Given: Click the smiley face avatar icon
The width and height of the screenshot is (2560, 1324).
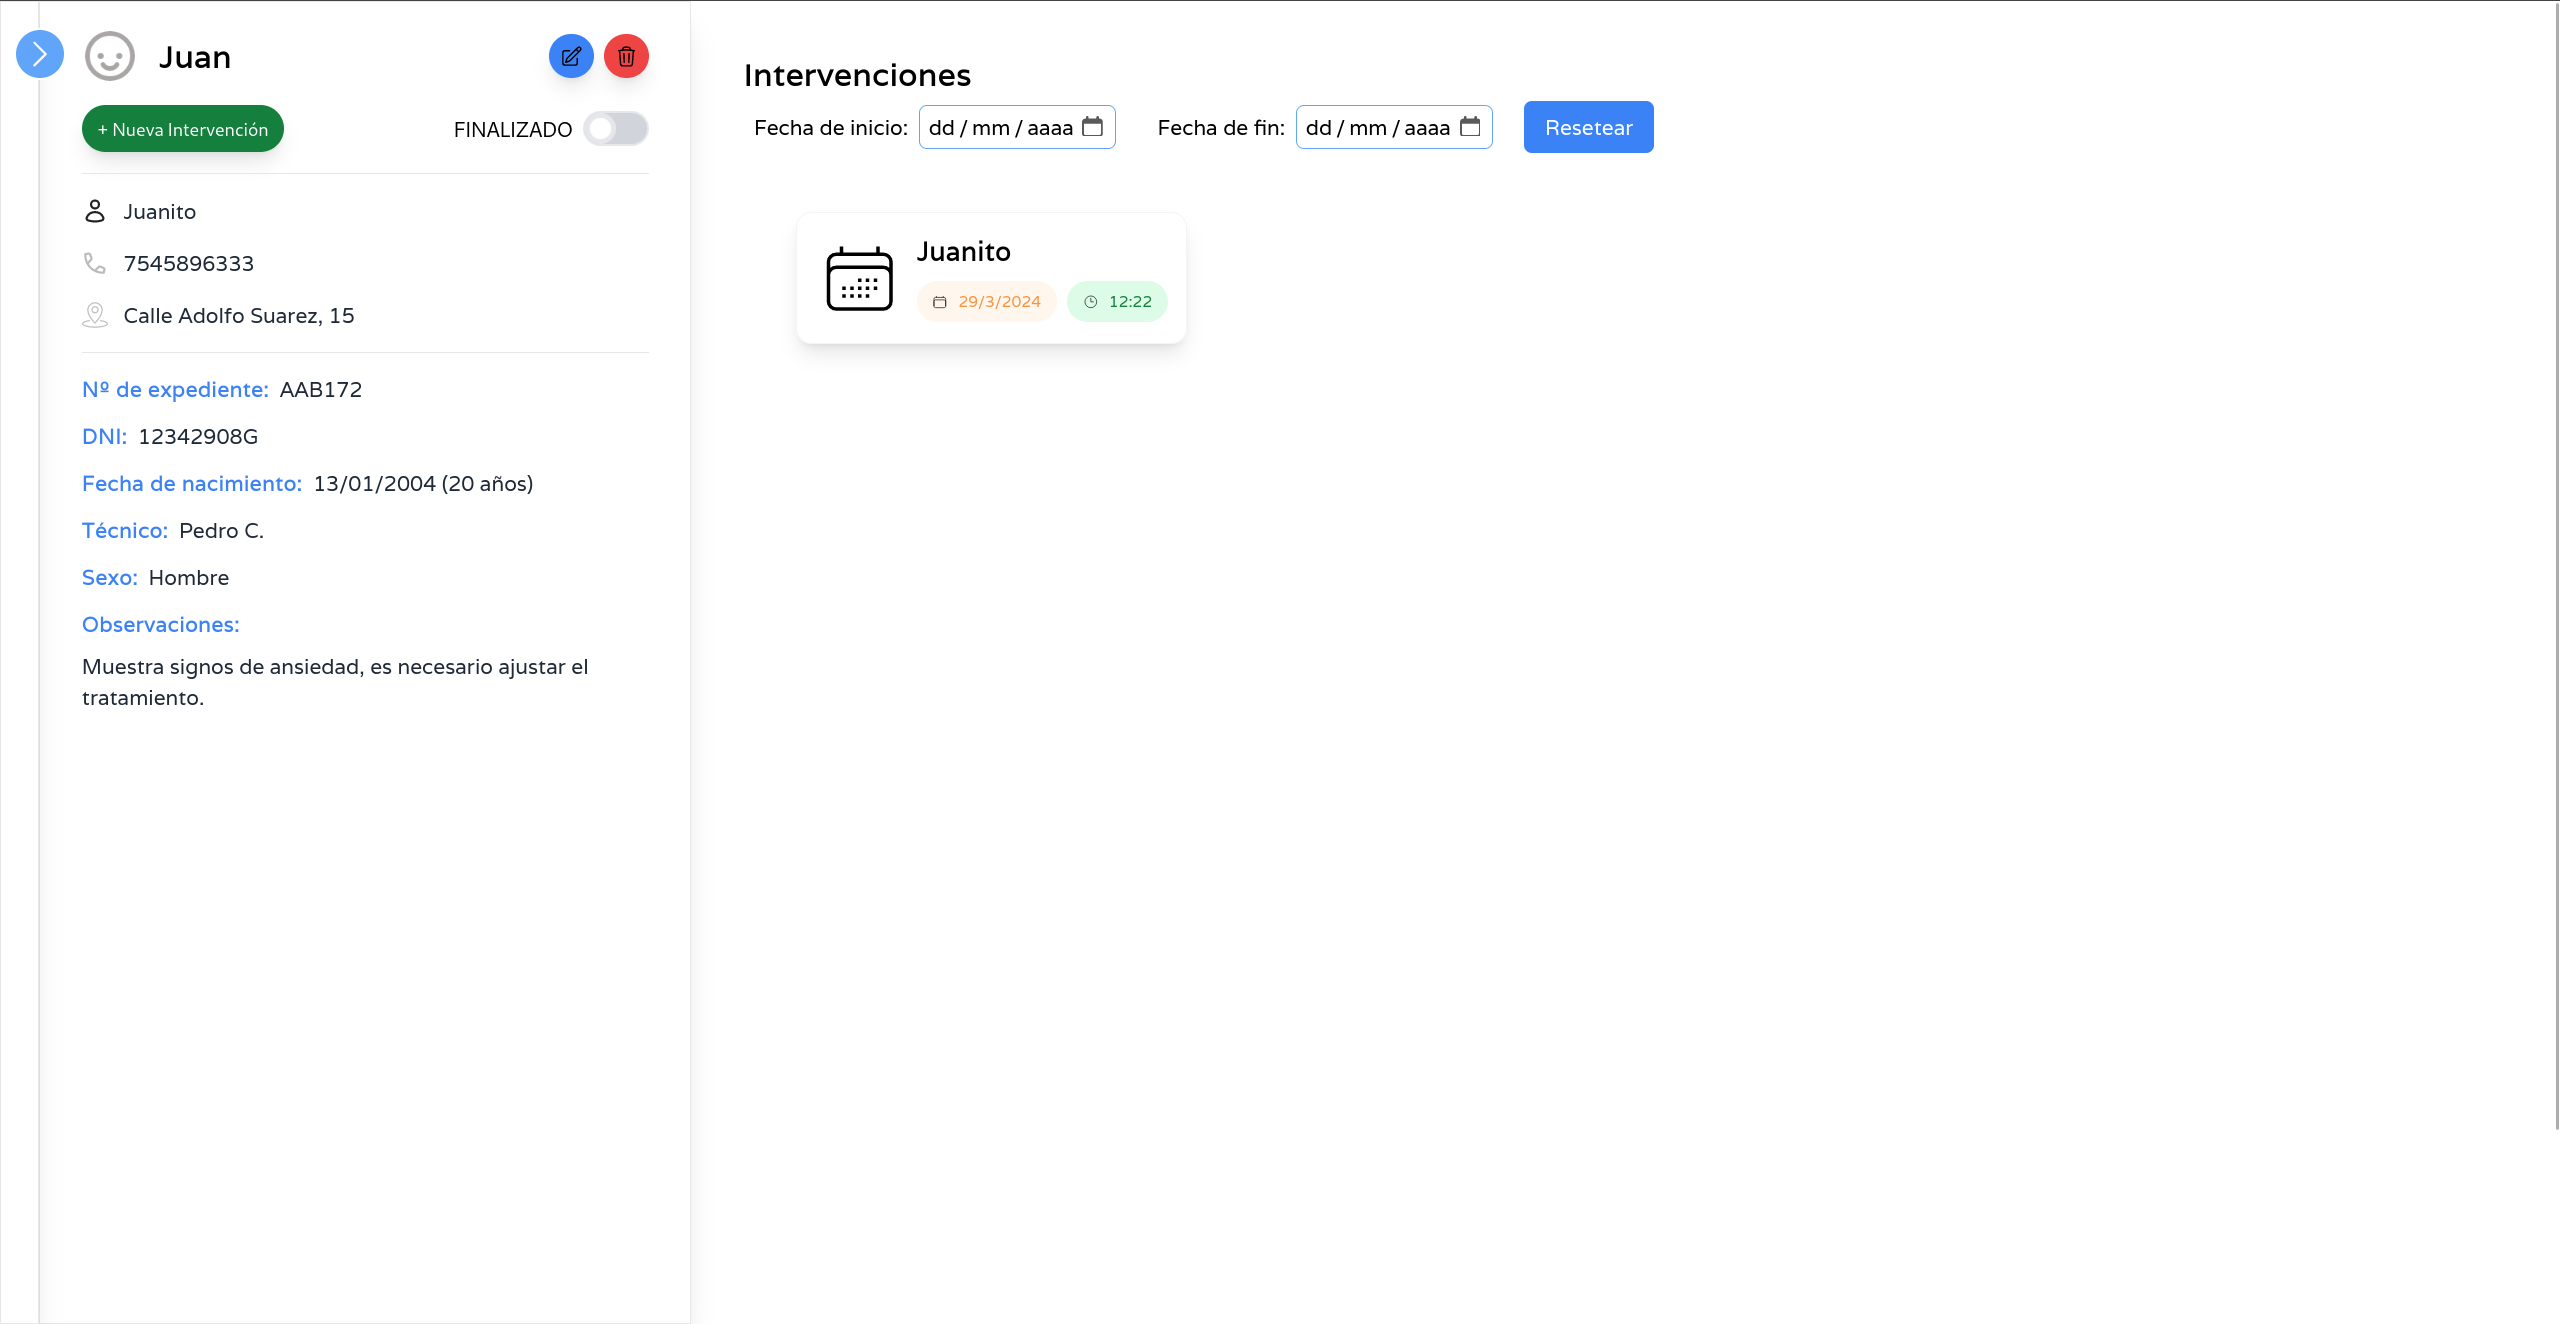Looking at the screenshot, I should [110, 56].
